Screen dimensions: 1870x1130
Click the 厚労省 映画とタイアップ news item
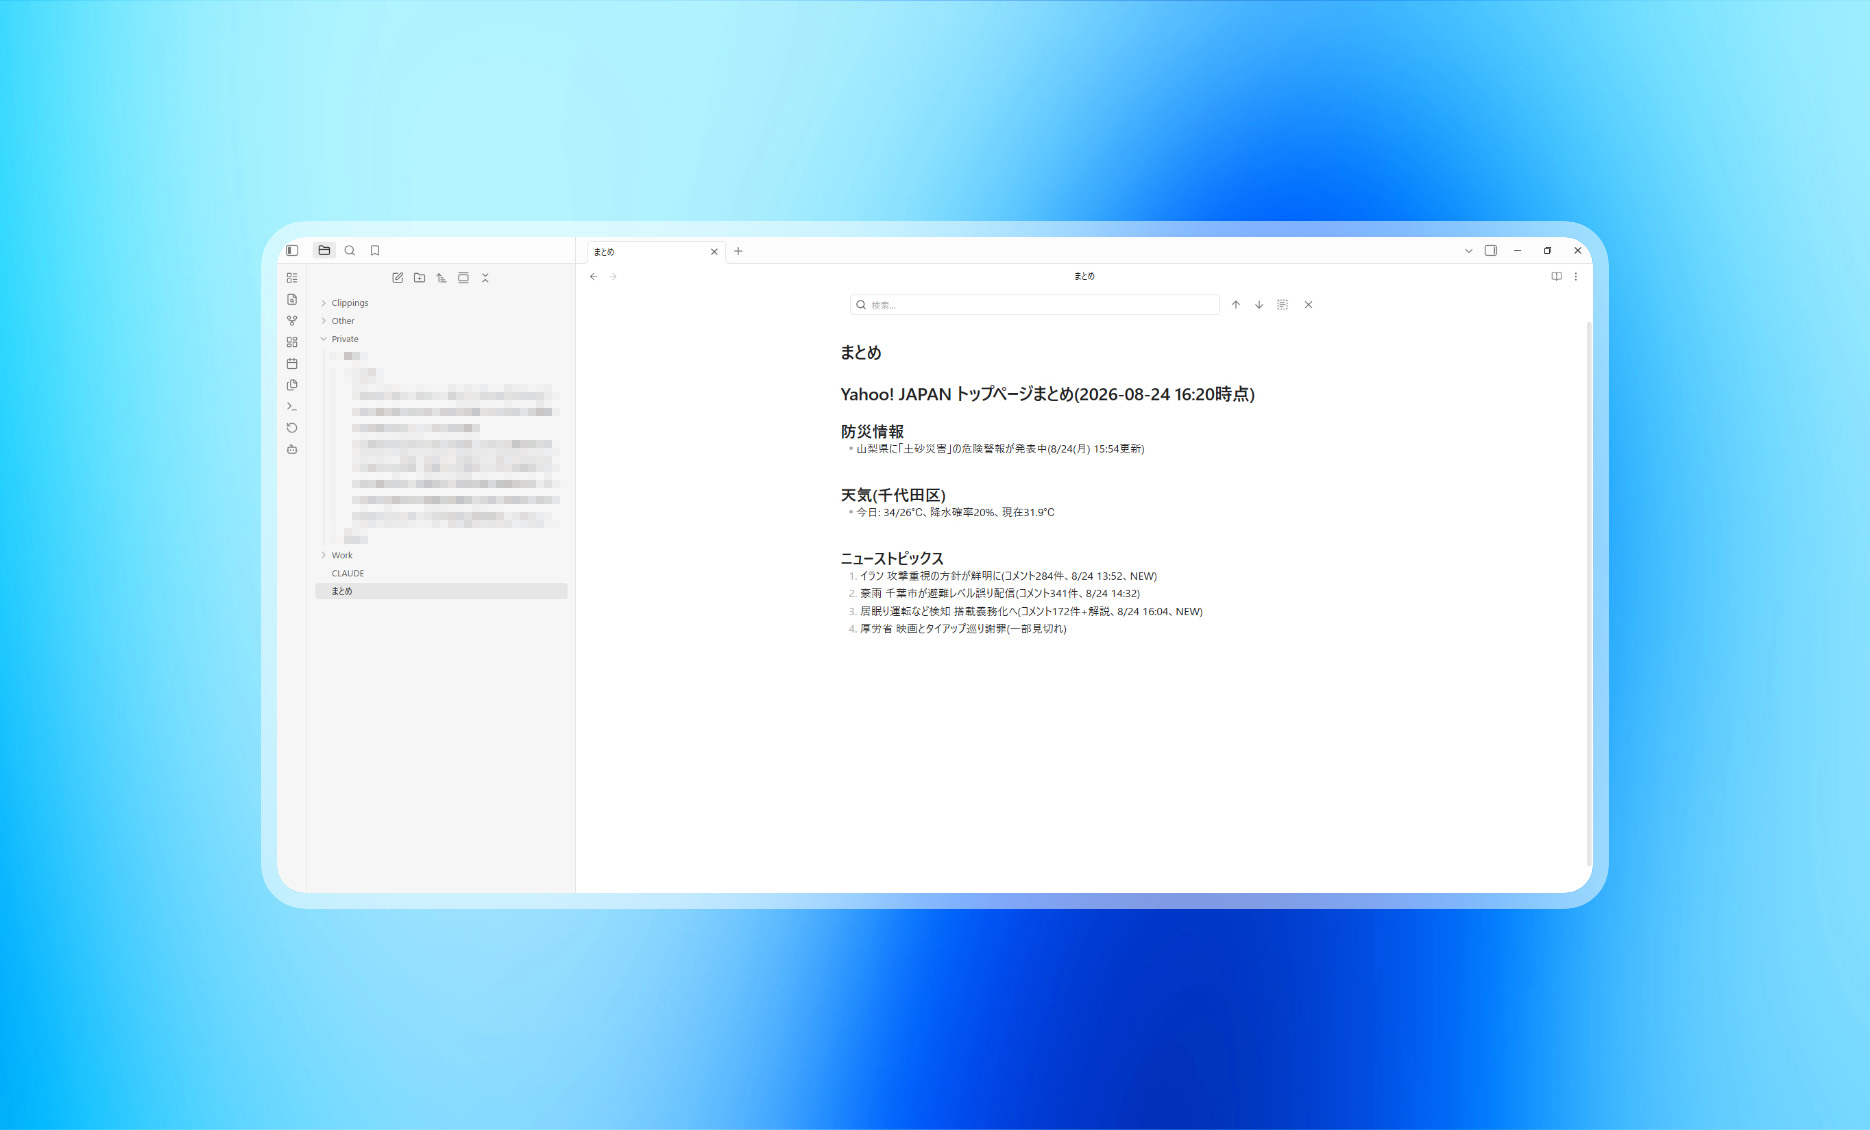[963, 629]
